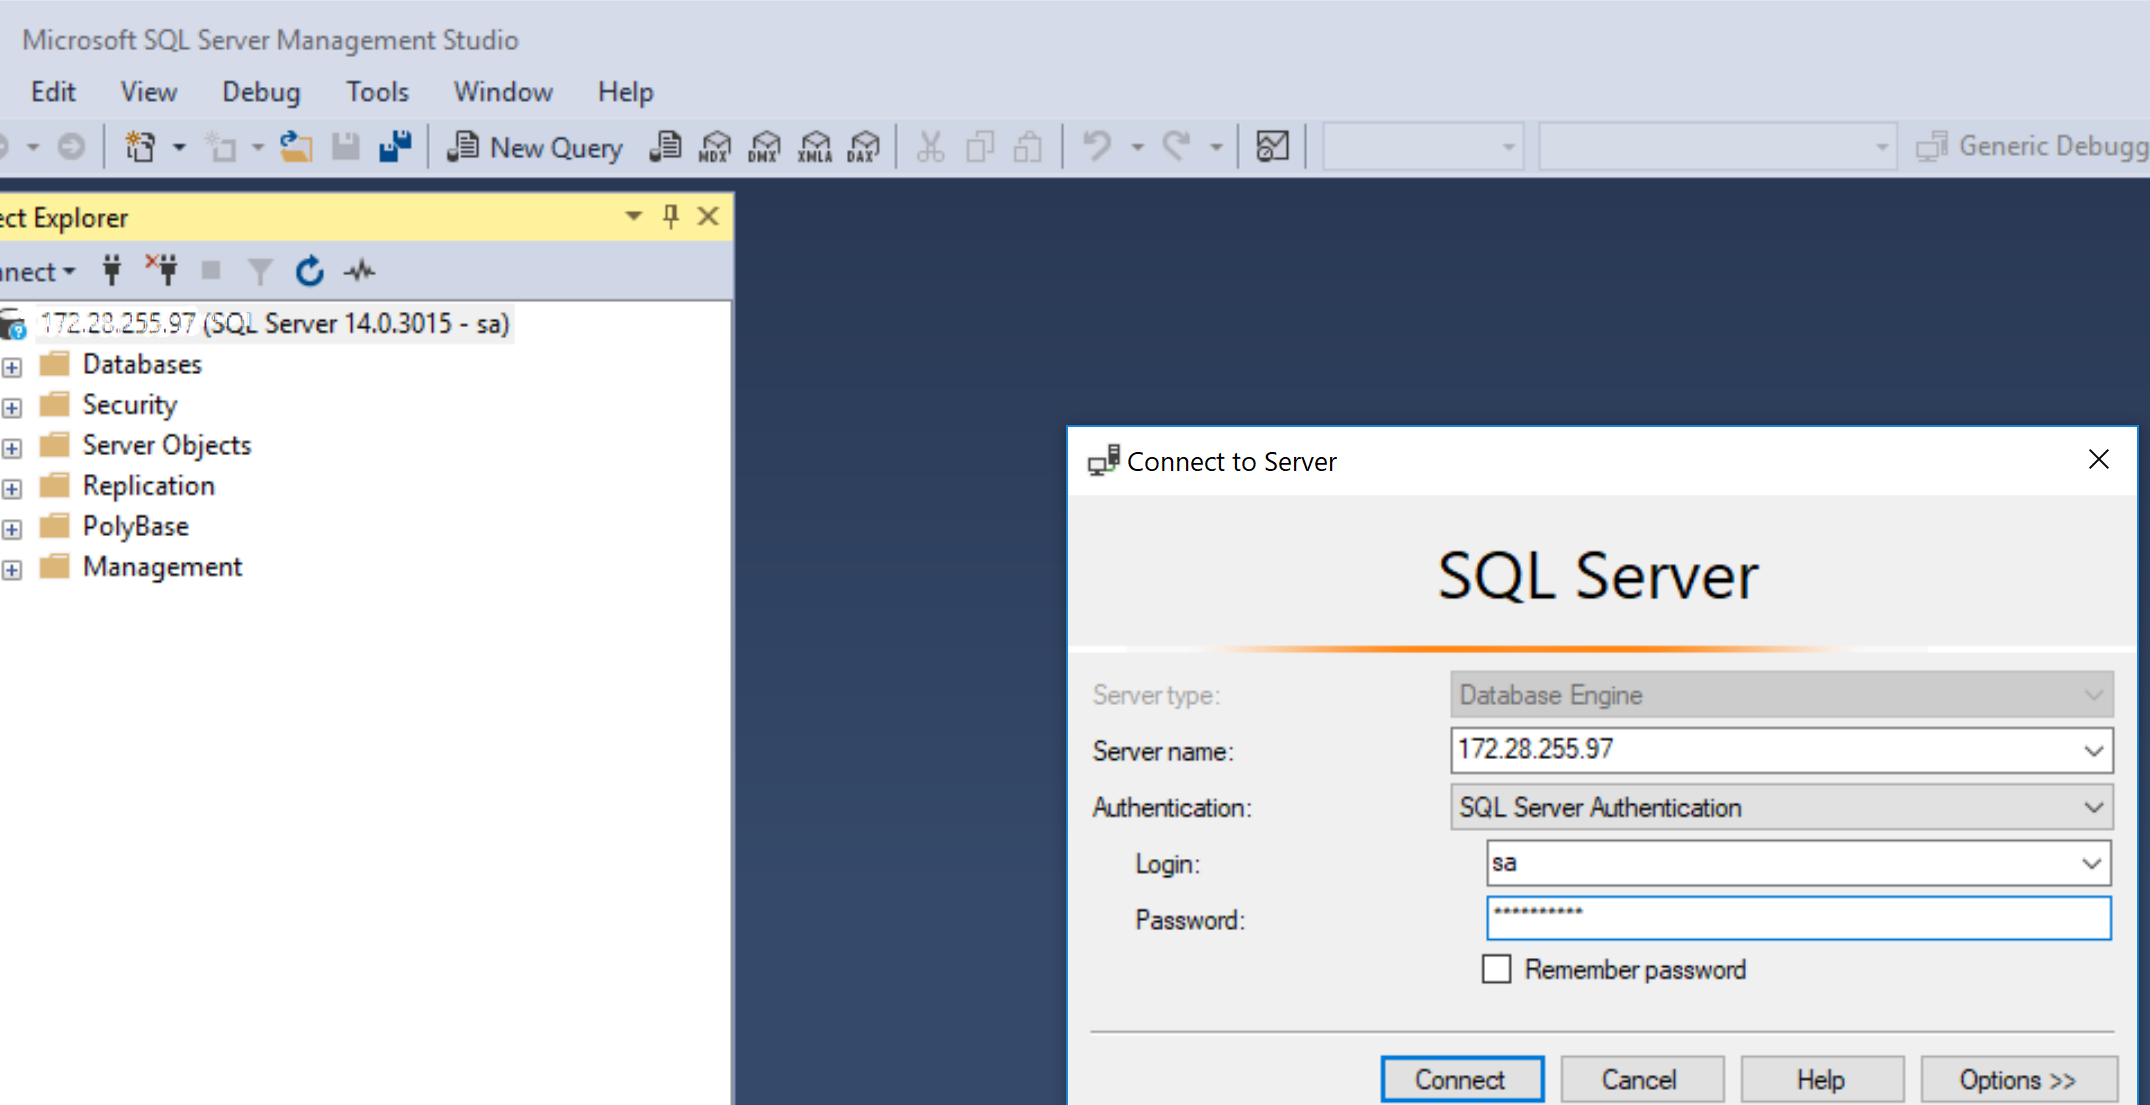Open the Tools menu

coord(377,92)
